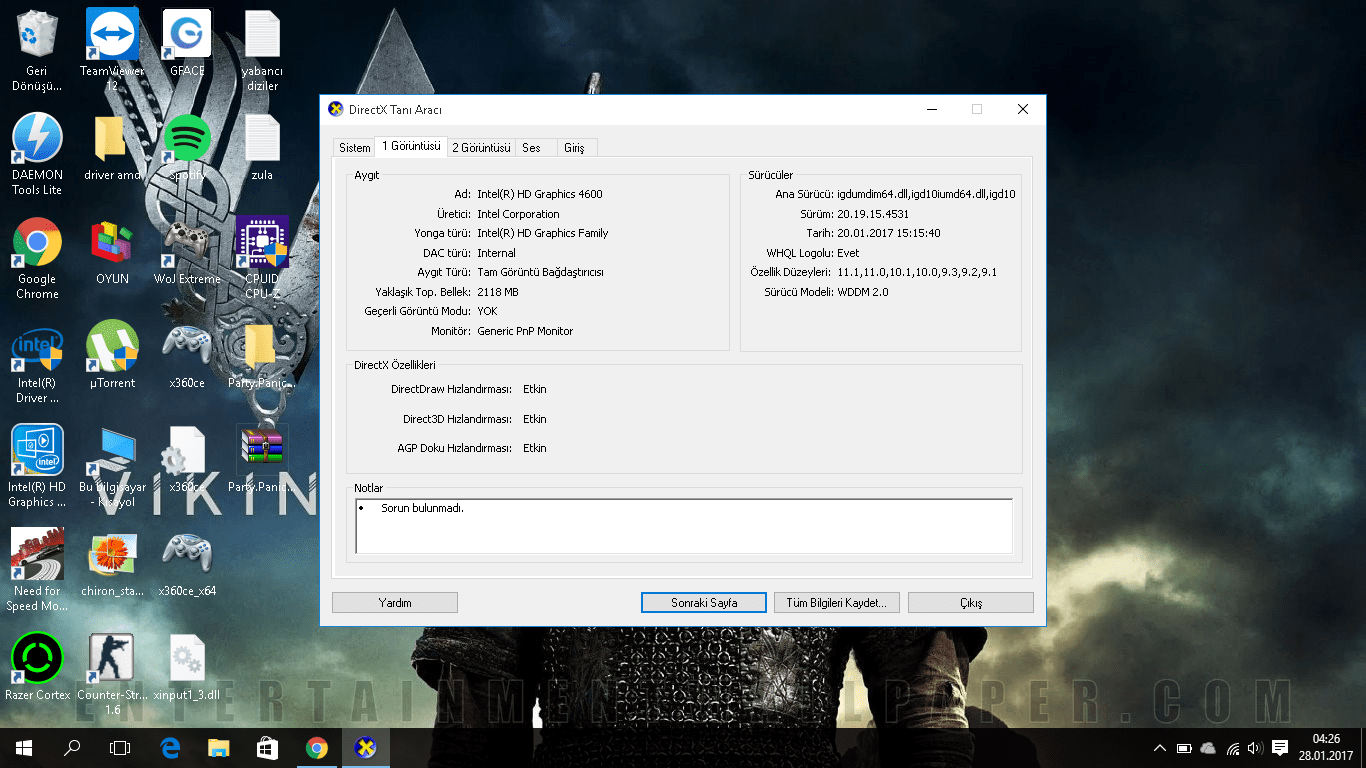The image size is (1366, 768).
Task: Open the clock and date flyout
Action: coord(1326,748)
